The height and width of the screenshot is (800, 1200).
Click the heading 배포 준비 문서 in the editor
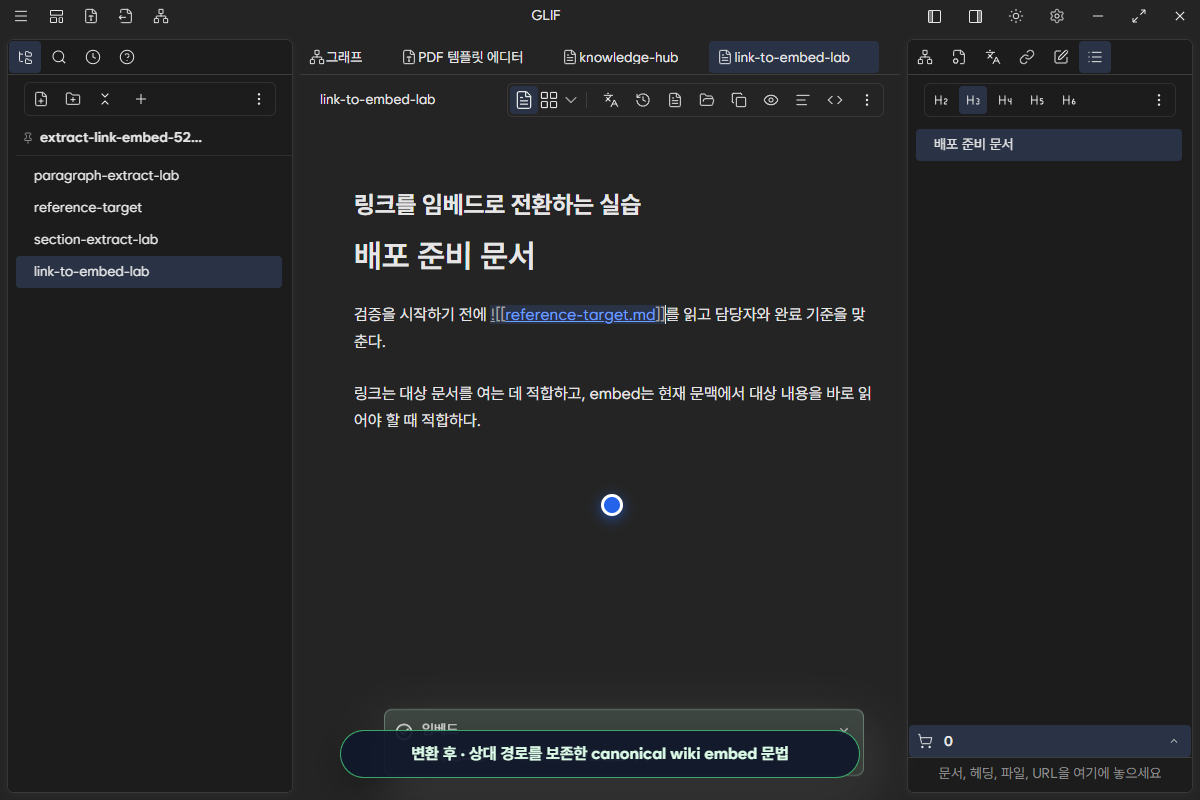444,256
